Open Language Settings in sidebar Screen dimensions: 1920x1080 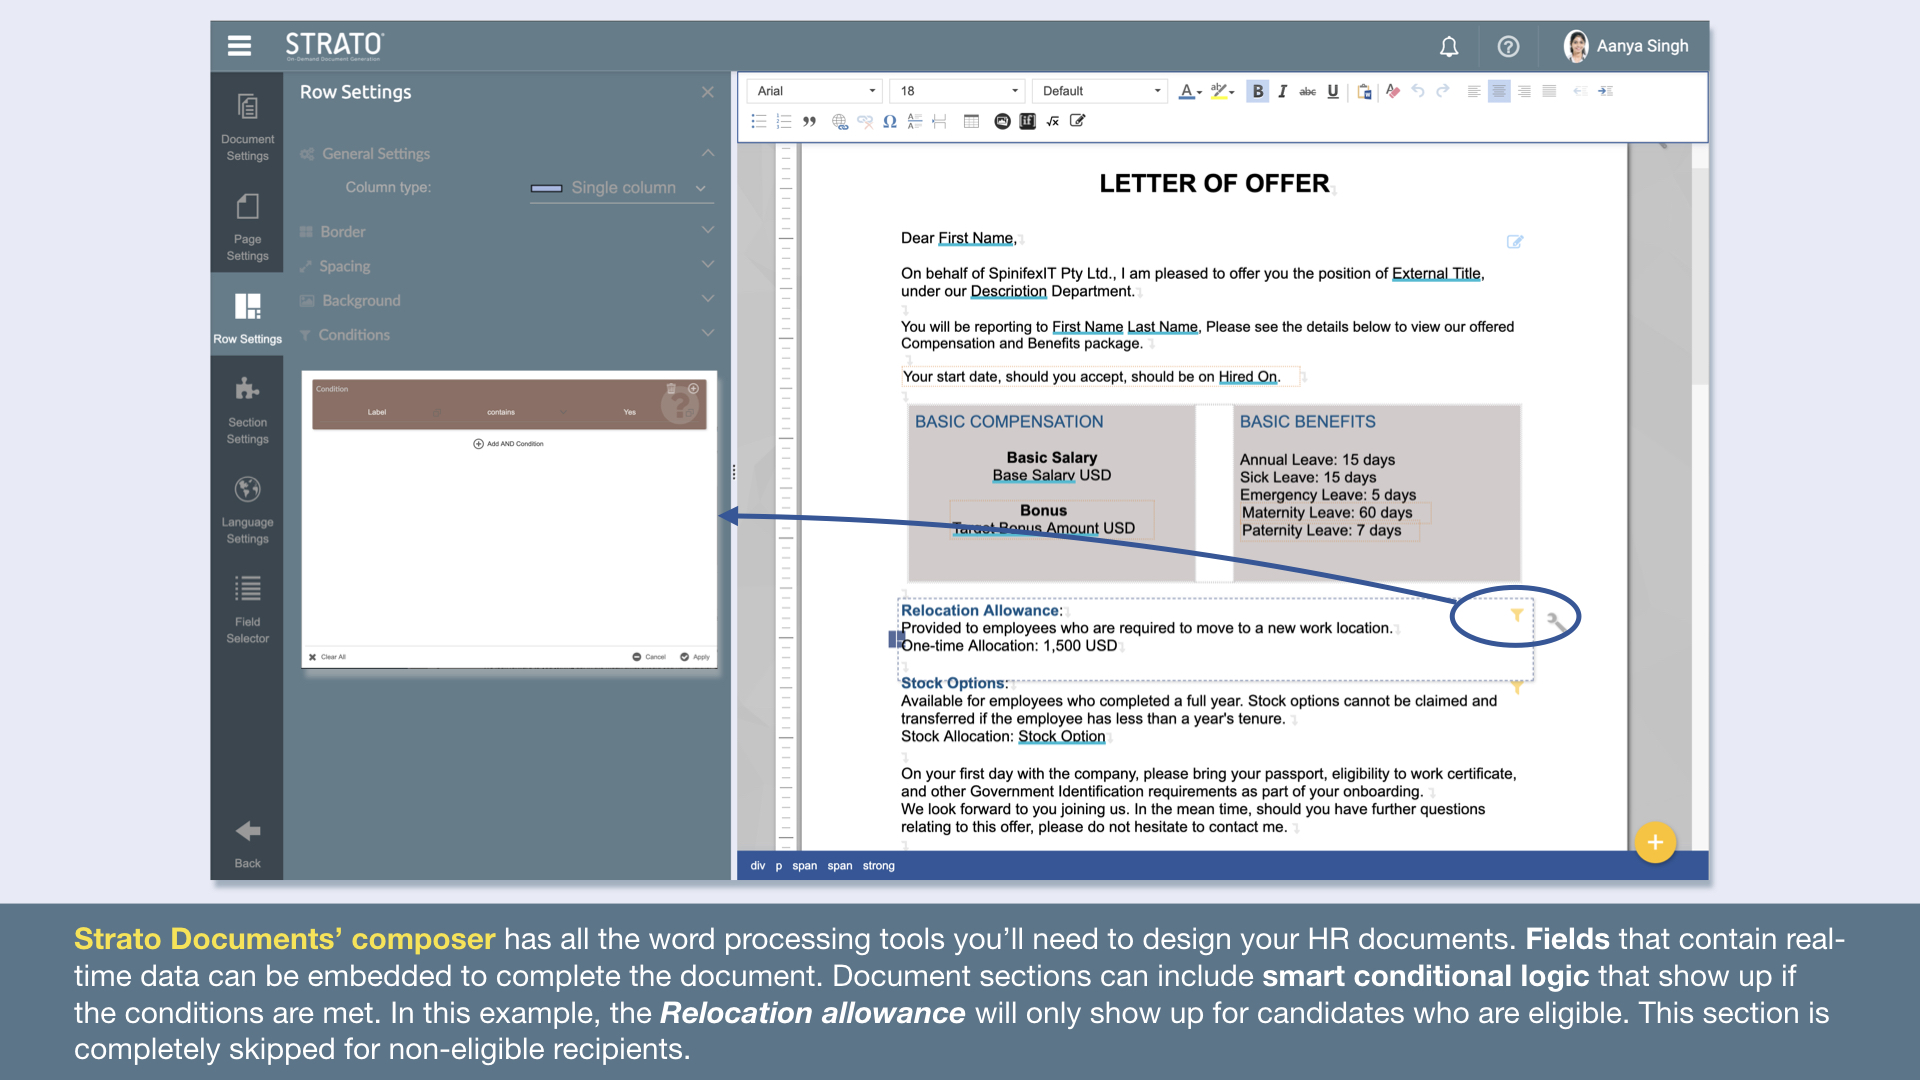(x=247, y=508)
